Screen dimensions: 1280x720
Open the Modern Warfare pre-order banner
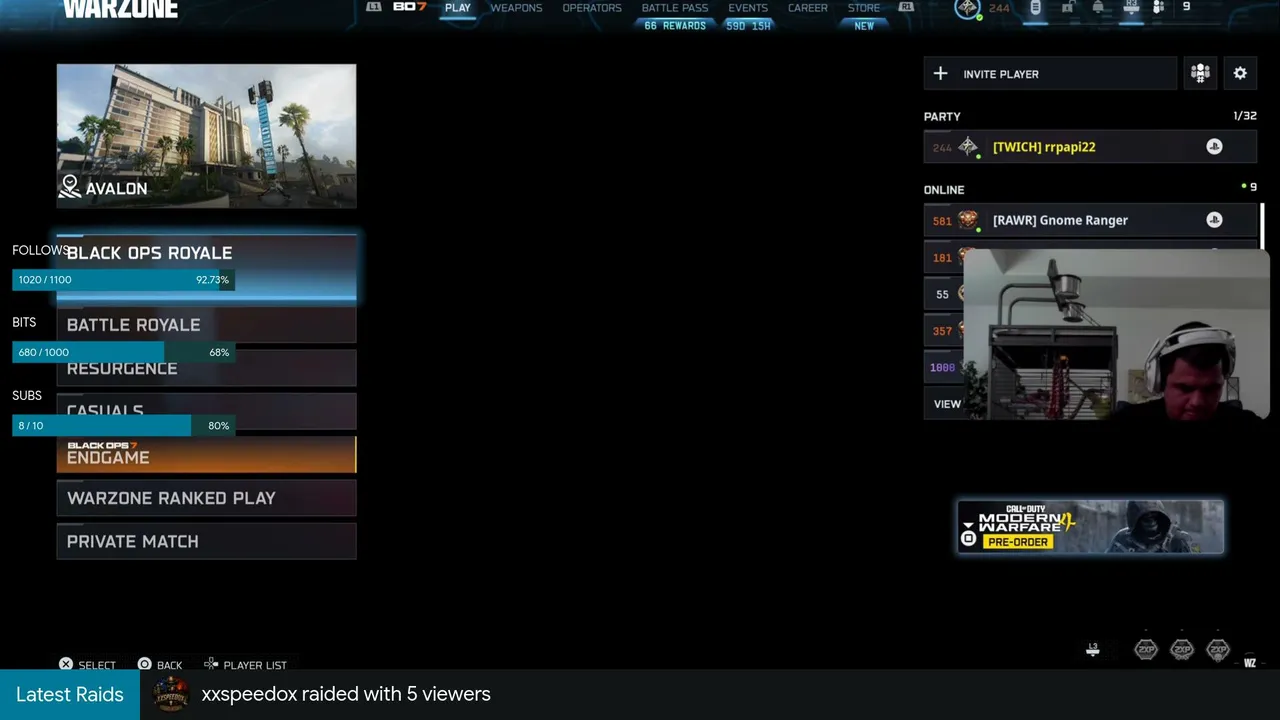tap(1090, 527)
